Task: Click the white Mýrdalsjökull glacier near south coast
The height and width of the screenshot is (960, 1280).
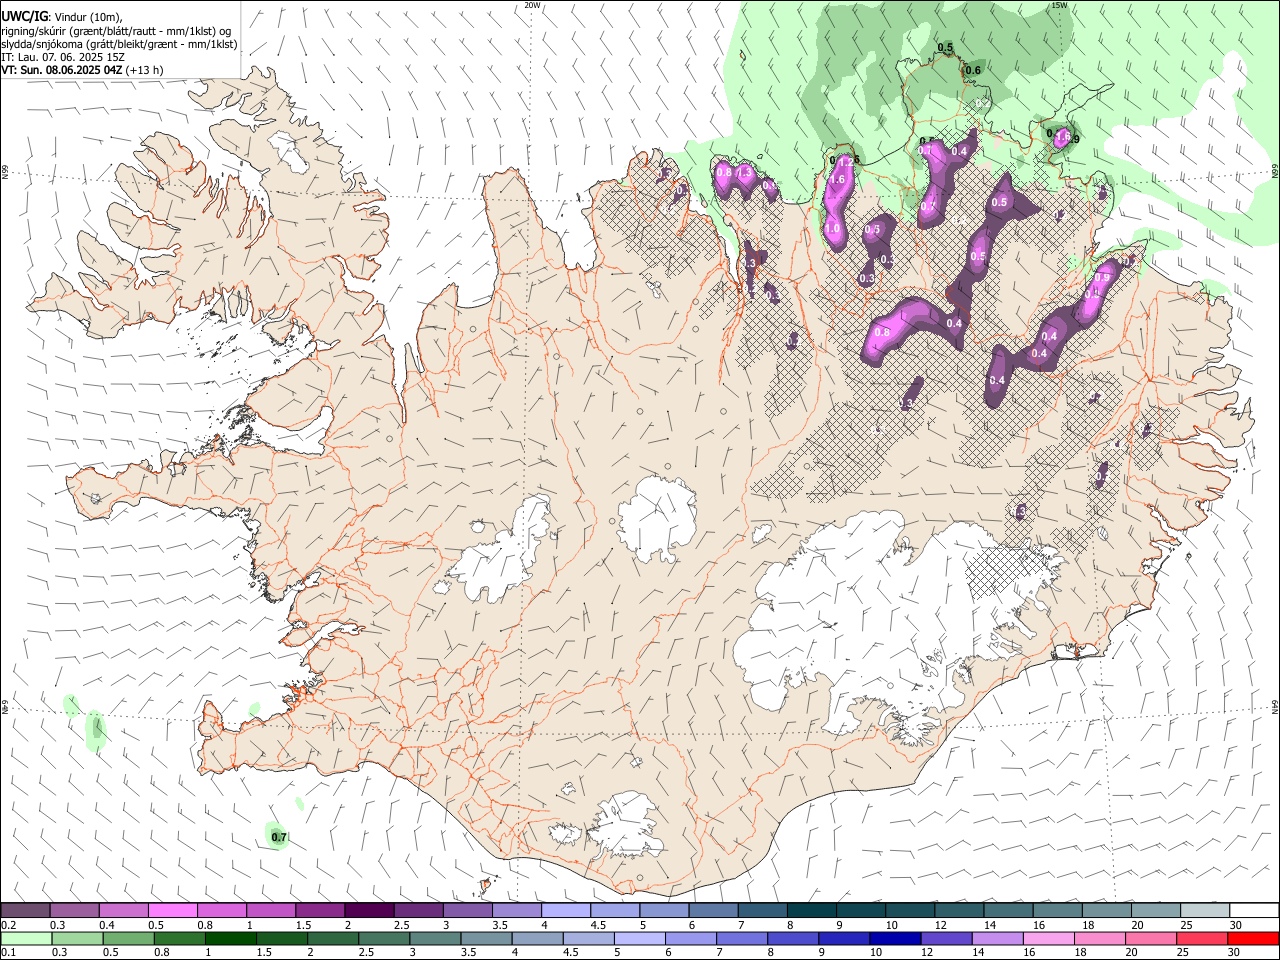Action: [626, 825]
